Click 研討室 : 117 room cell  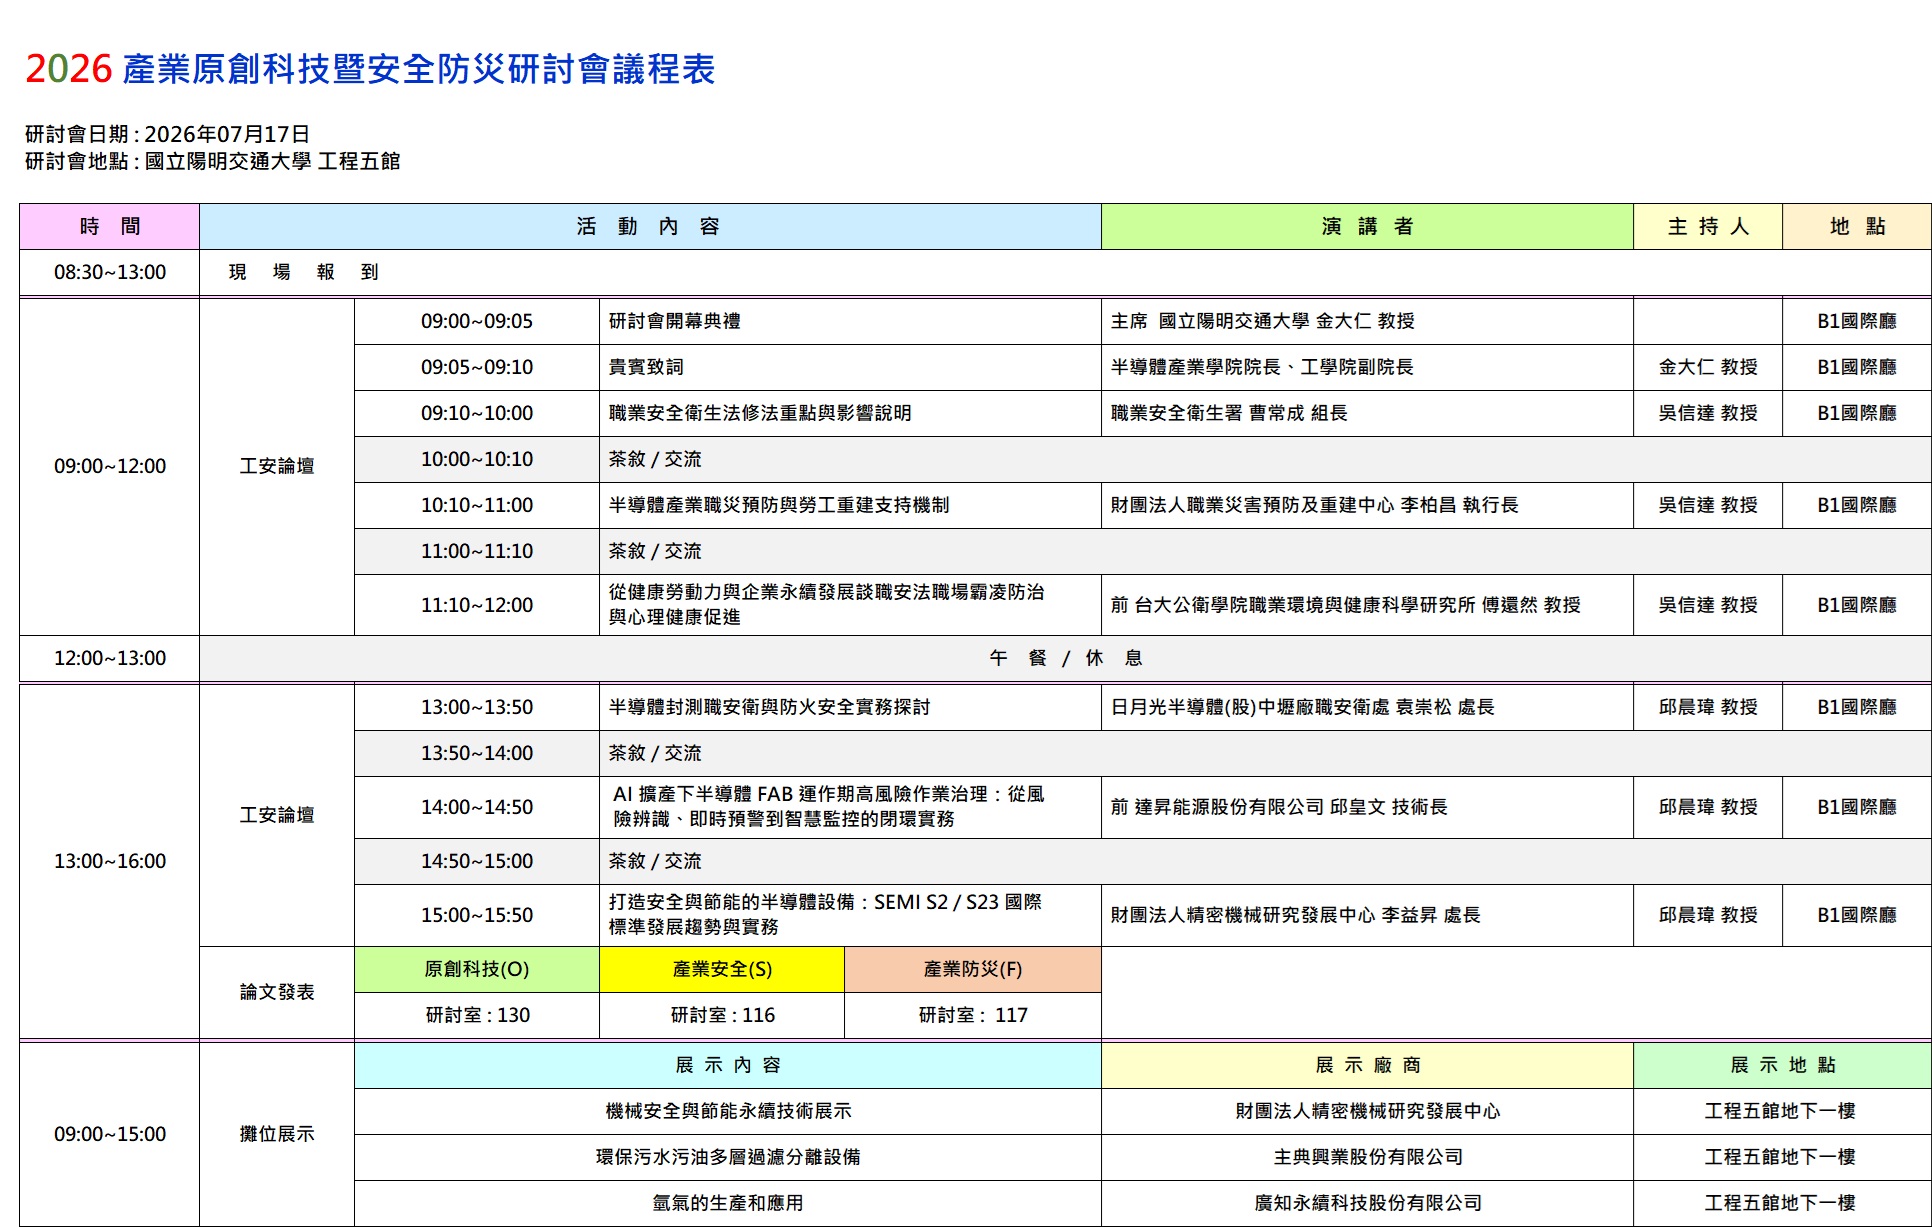(x=973, y=1015)
